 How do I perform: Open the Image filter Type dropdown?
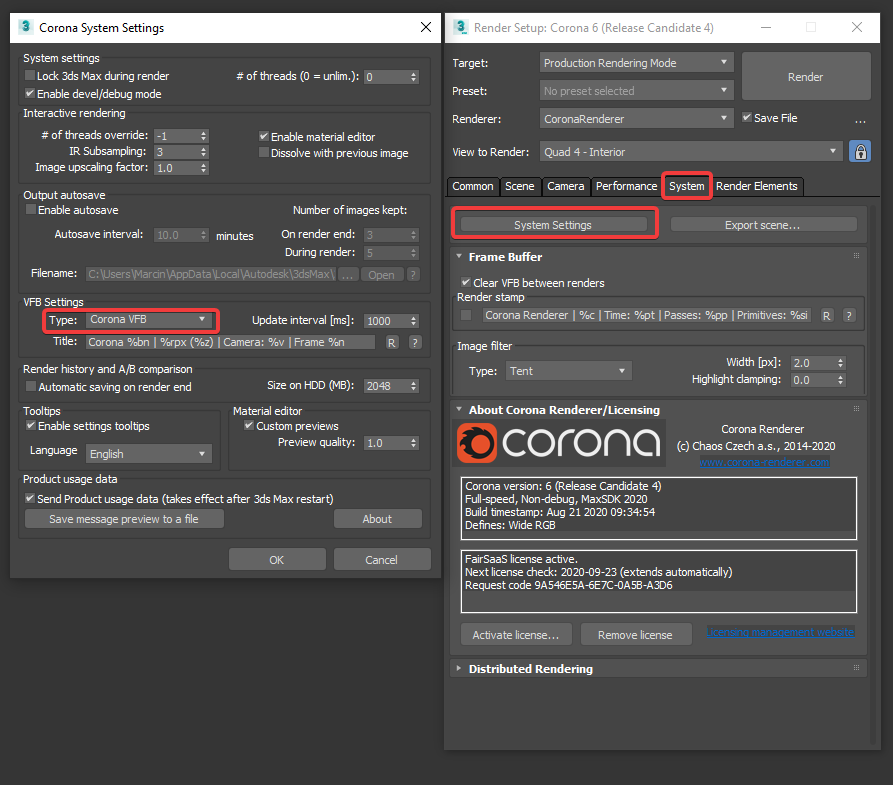click(x=568, y=371)
